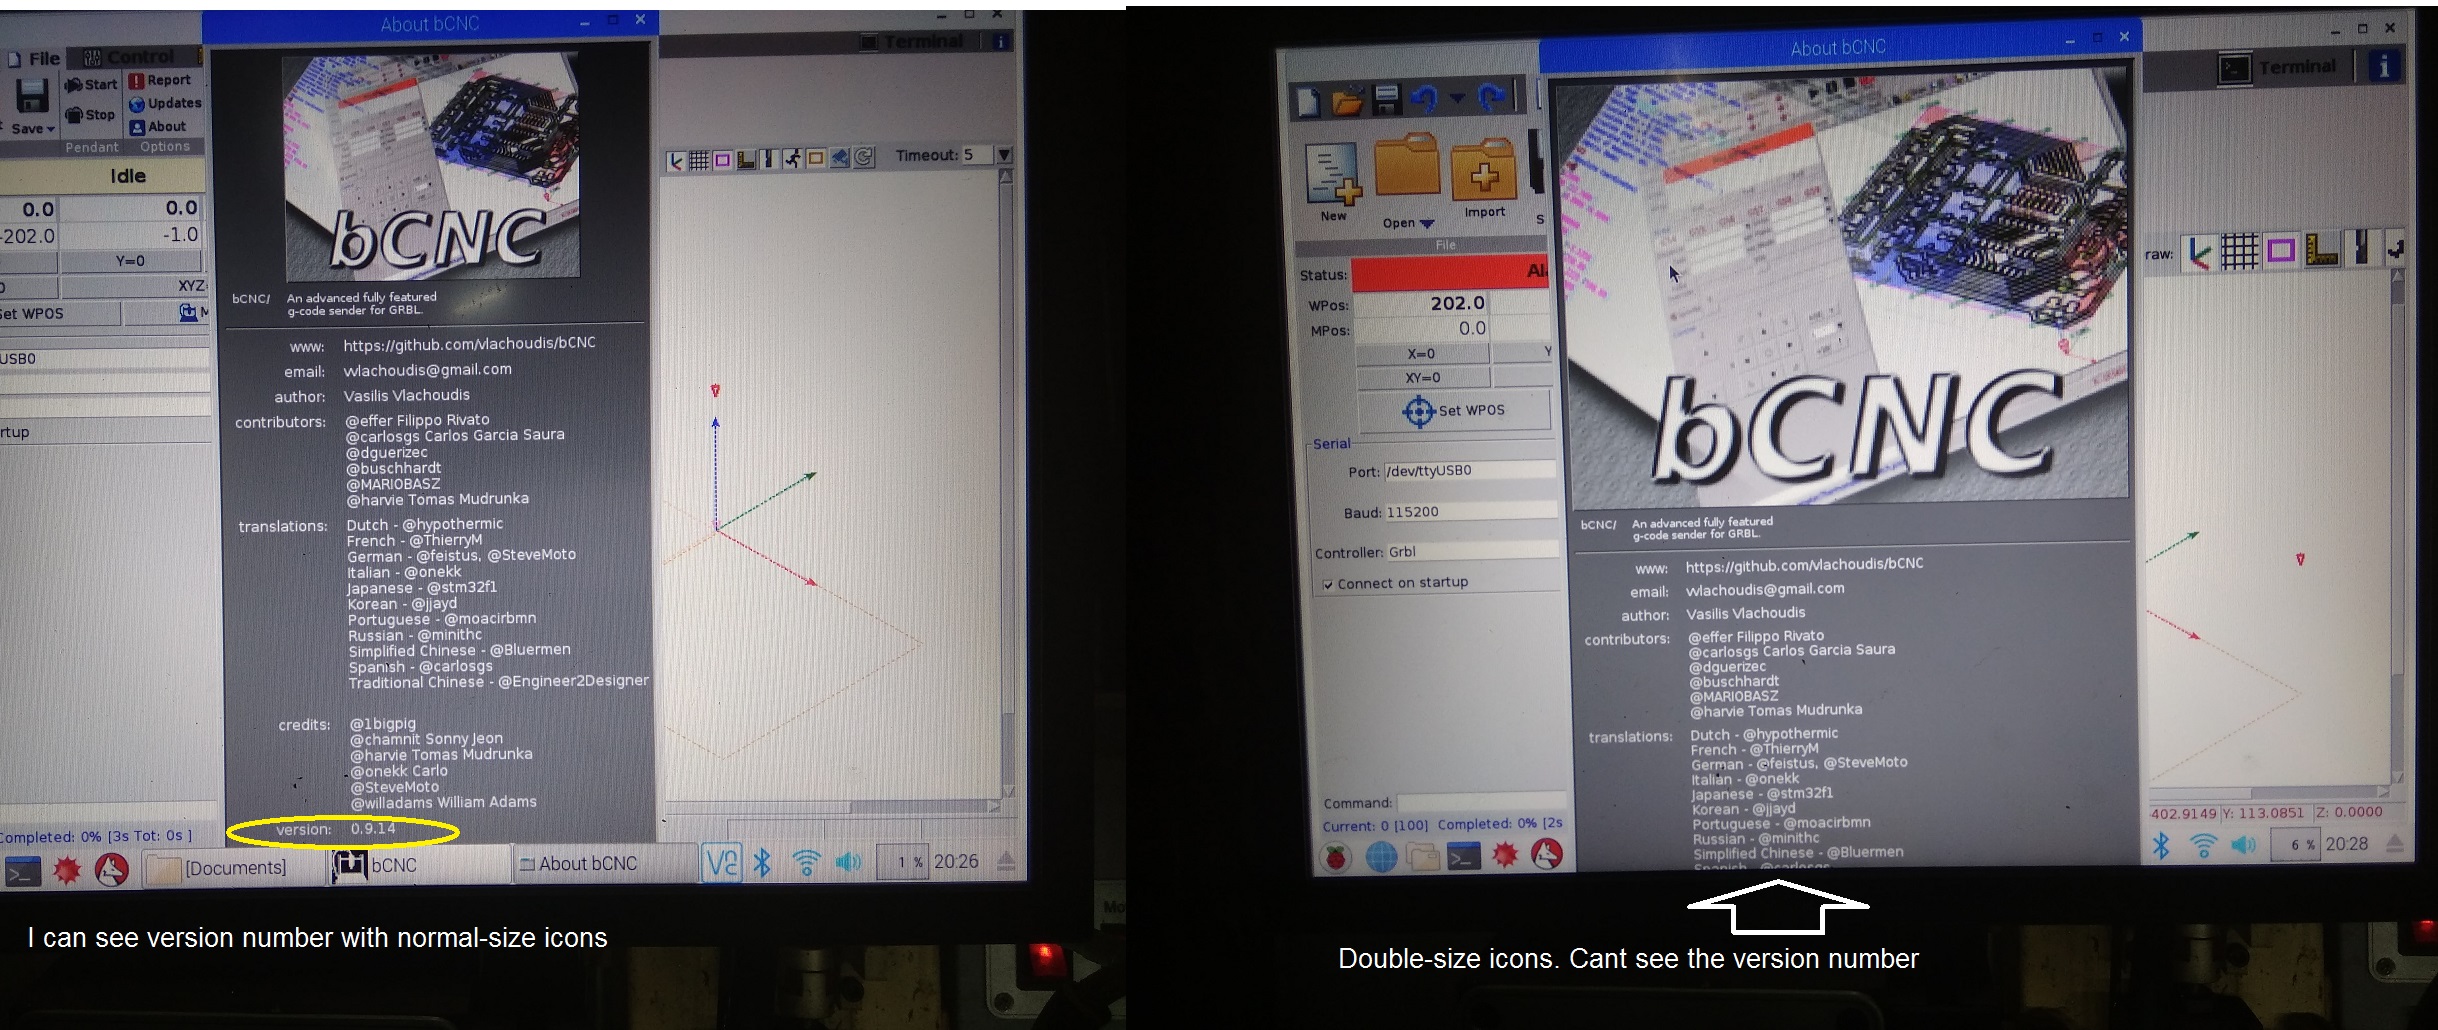Viewport: 2438px width, 1030px height.
Task: Expand the Save dropdown arrow
Action: [x=50, y=129]
